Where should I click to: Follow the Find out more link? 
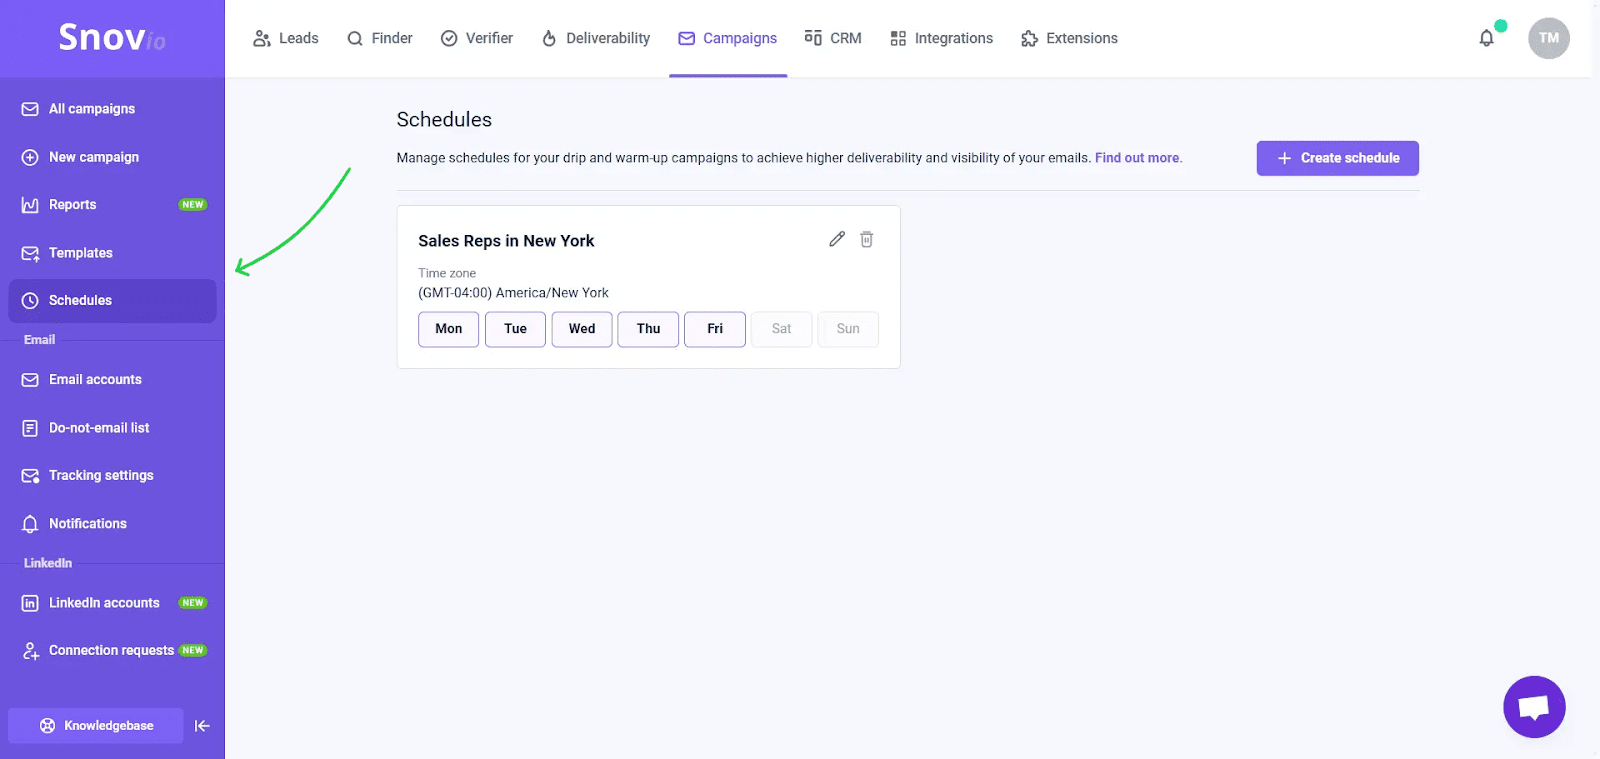(1138, 158)
